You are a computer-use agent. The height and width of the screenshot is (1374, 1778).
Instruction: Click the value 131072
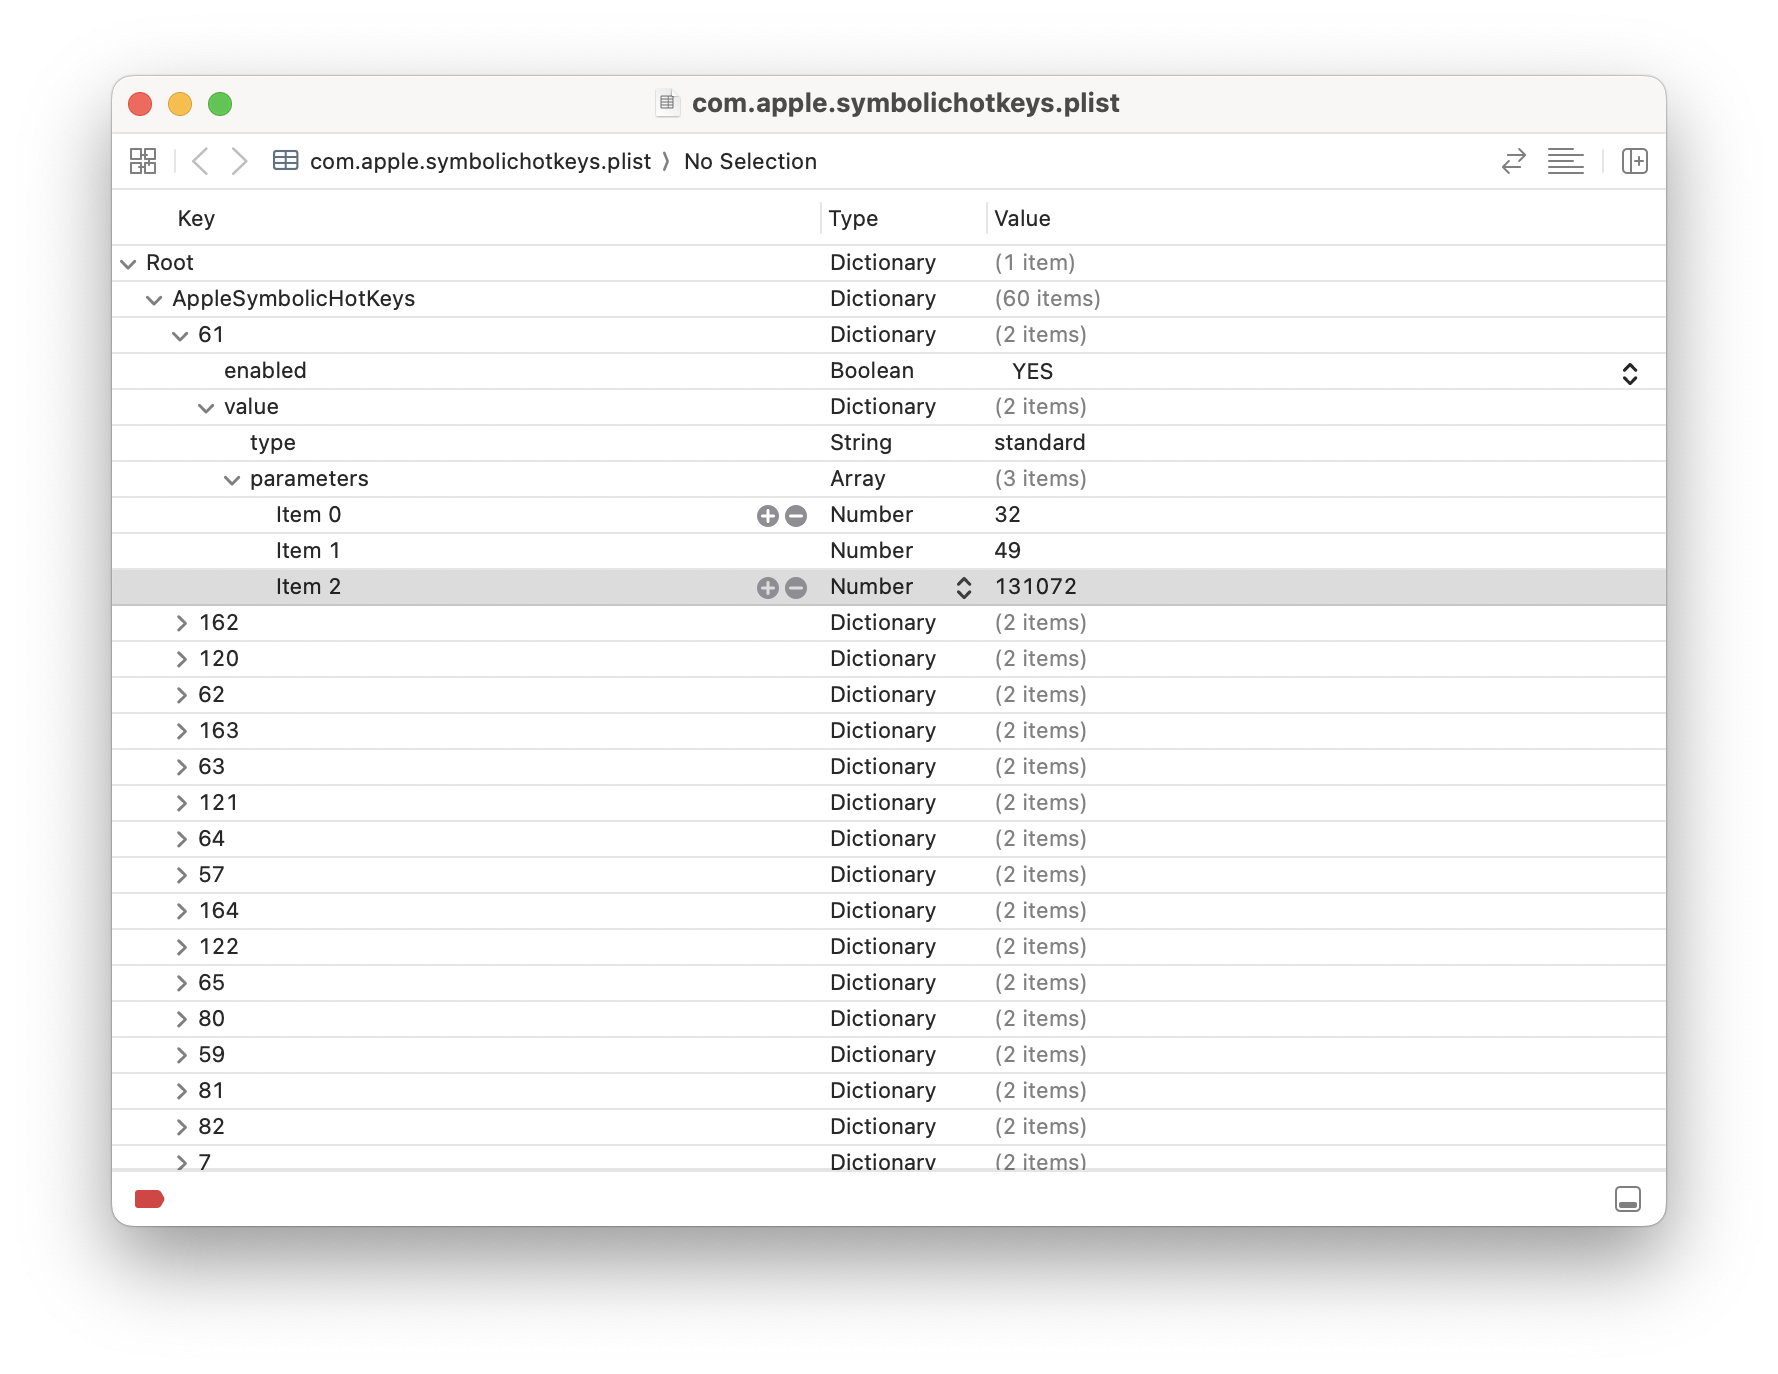[x=1035, y=587]
